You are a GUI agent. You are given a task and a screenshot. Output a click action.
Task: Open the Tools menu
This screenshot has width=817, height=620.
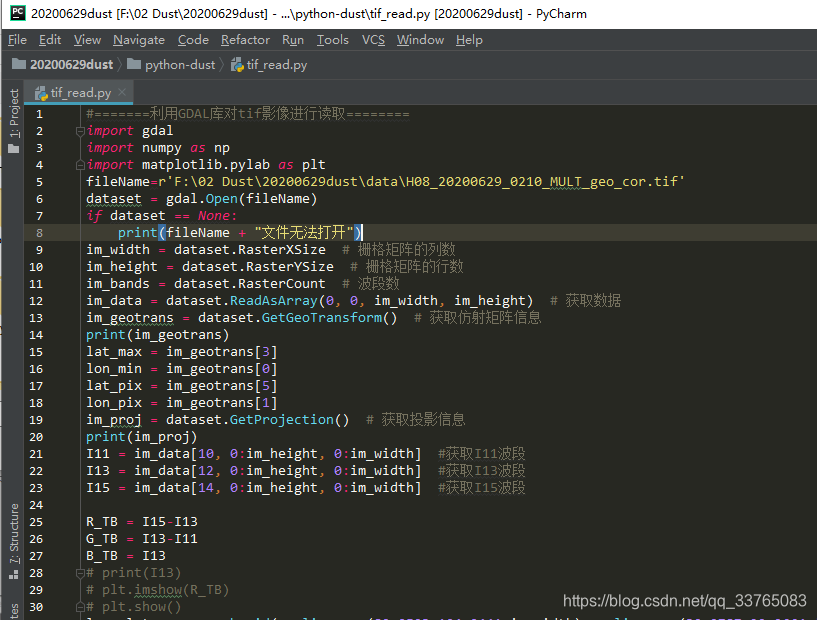[x=333, y=40]
